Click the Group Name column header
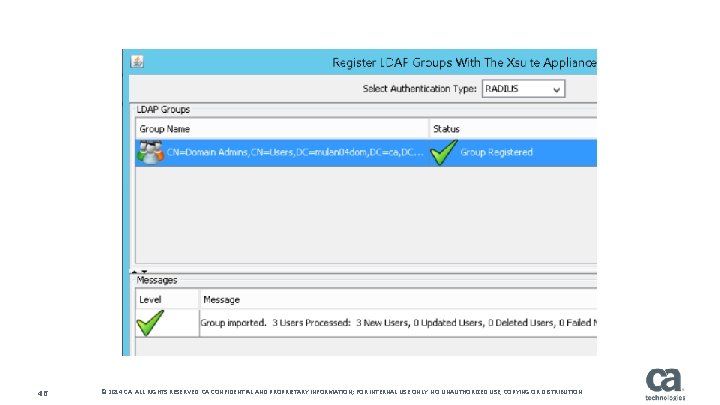The height and width of the screenshot is (405, 720). (x=282, y=129)
